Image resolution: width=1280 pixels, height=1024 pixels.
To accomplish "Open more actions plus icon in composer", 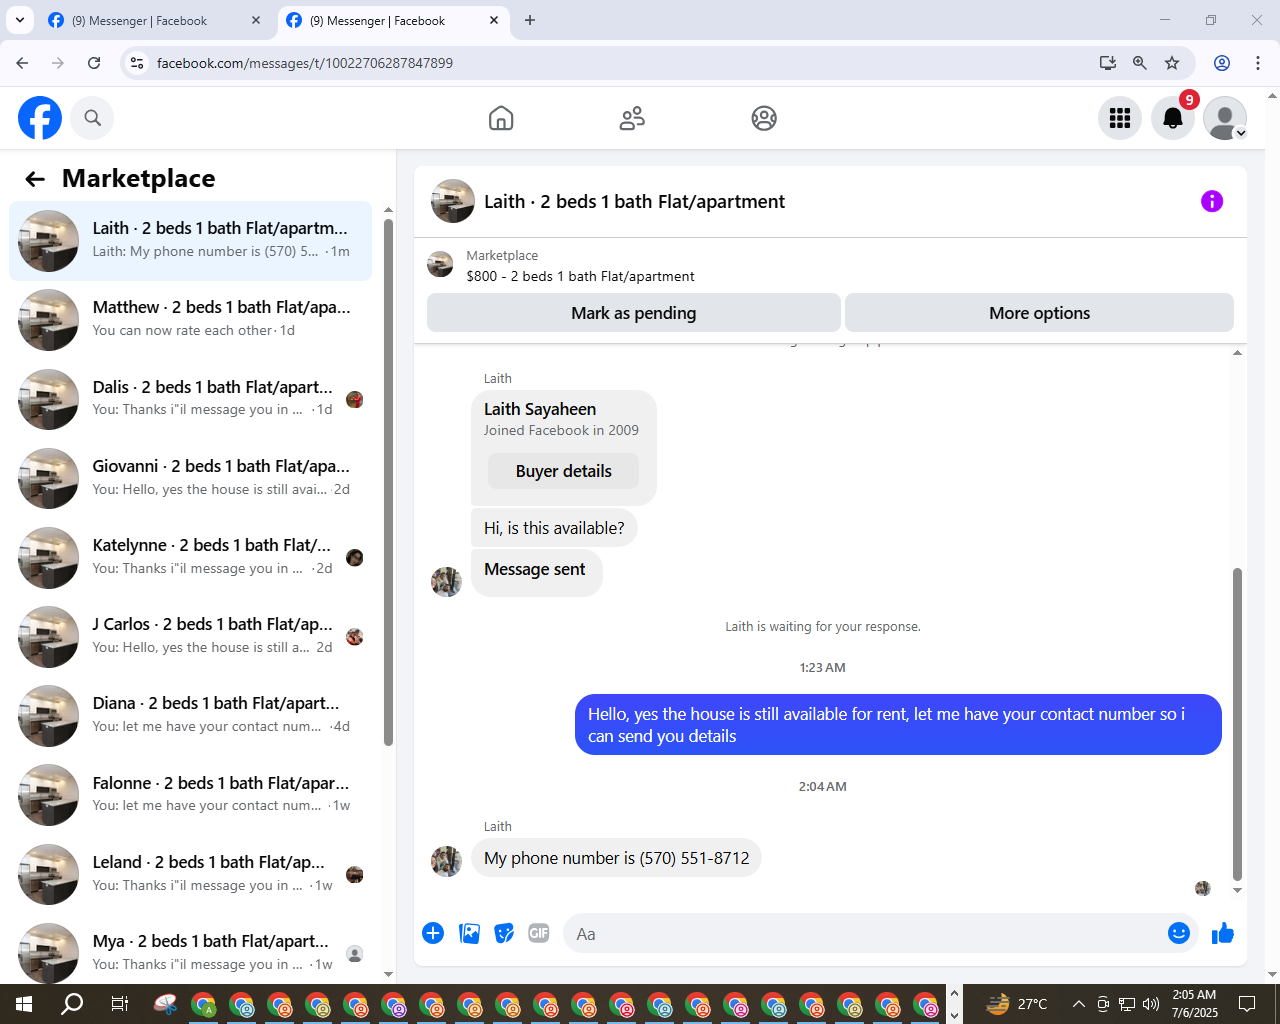I will click(x=433, y=933).
